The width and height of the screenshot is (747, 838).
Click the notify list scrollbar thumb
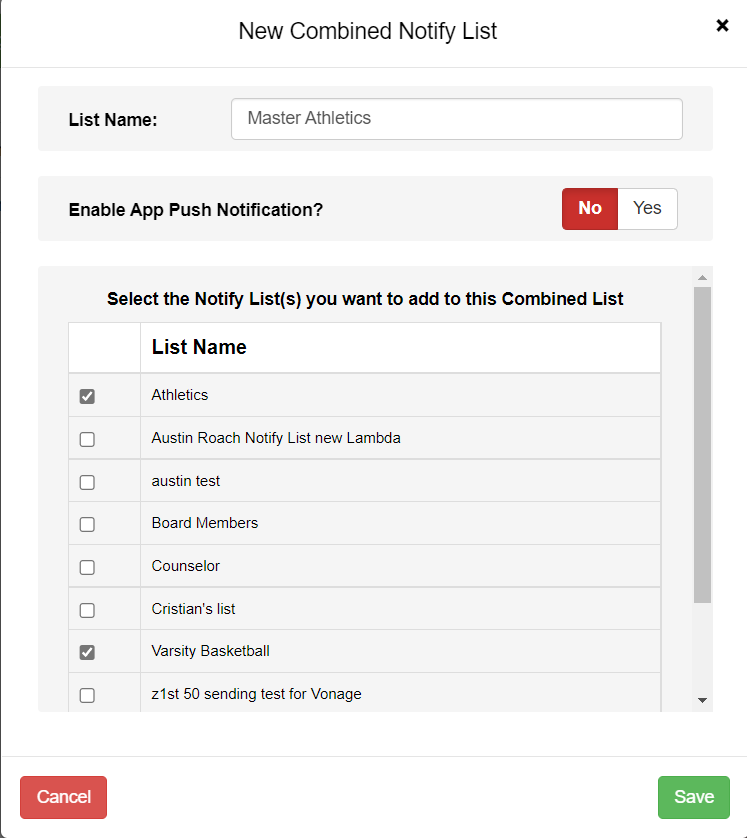(702, 445)
